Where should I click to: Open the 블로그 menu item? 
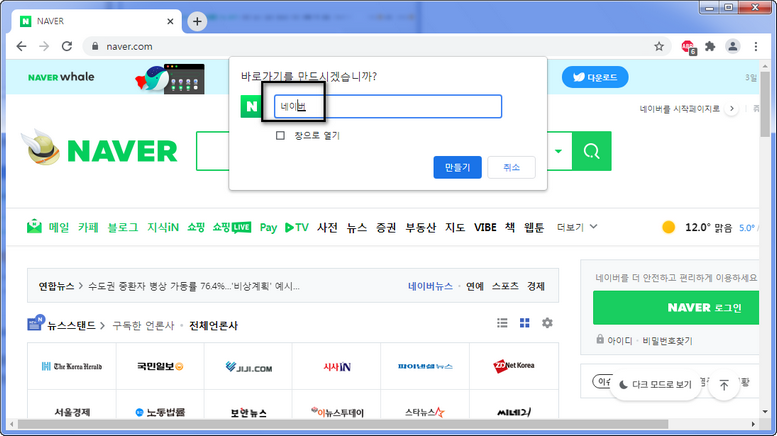coord(123,227)
